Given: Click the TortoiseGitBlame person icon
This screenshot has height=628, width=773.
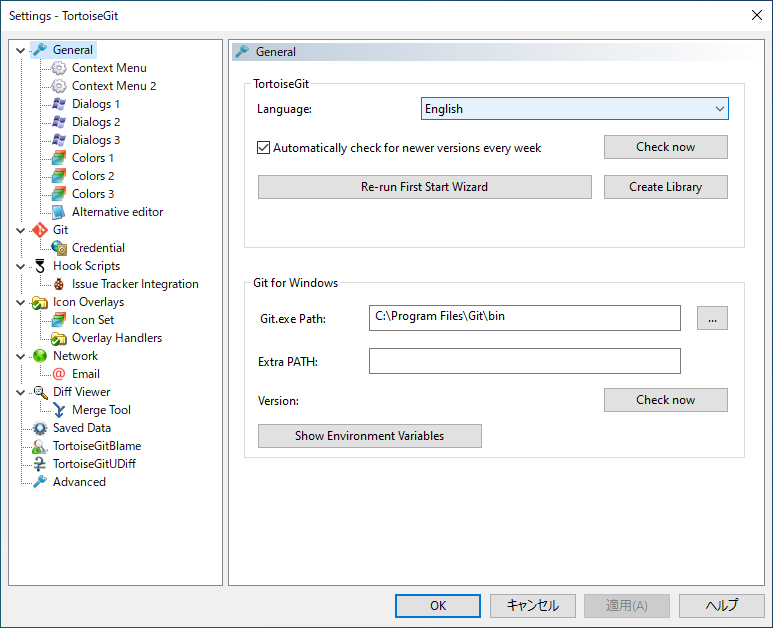Looking at the screenshot, I should coord(39,446).
